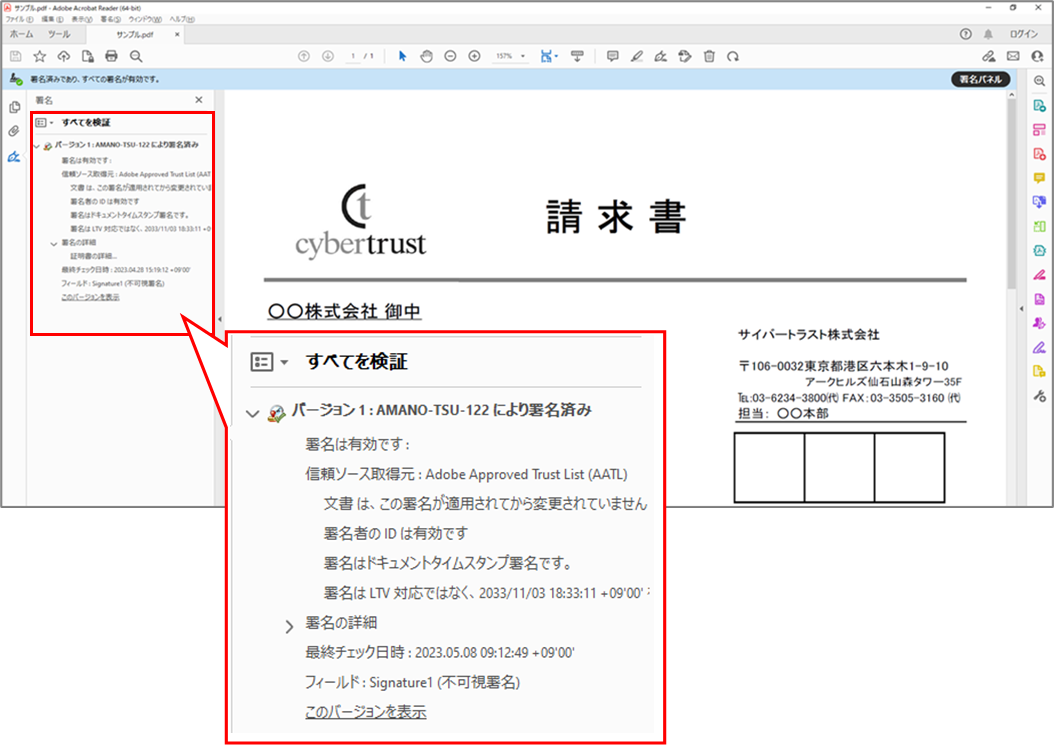
Task: Click the このバージョンを表示 link in the sidebar
Action: [x=90, y=297]
